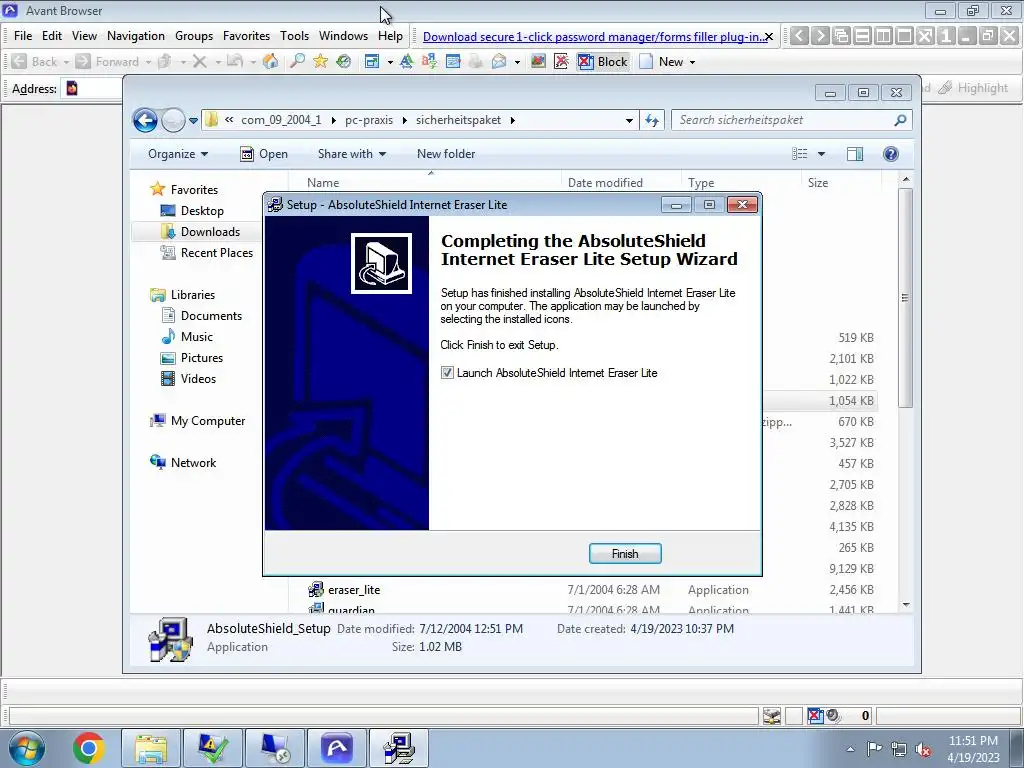1024x768 pixels.
Task: Open the Favorites menu in menu bar
Action: [x=246, y=36]
